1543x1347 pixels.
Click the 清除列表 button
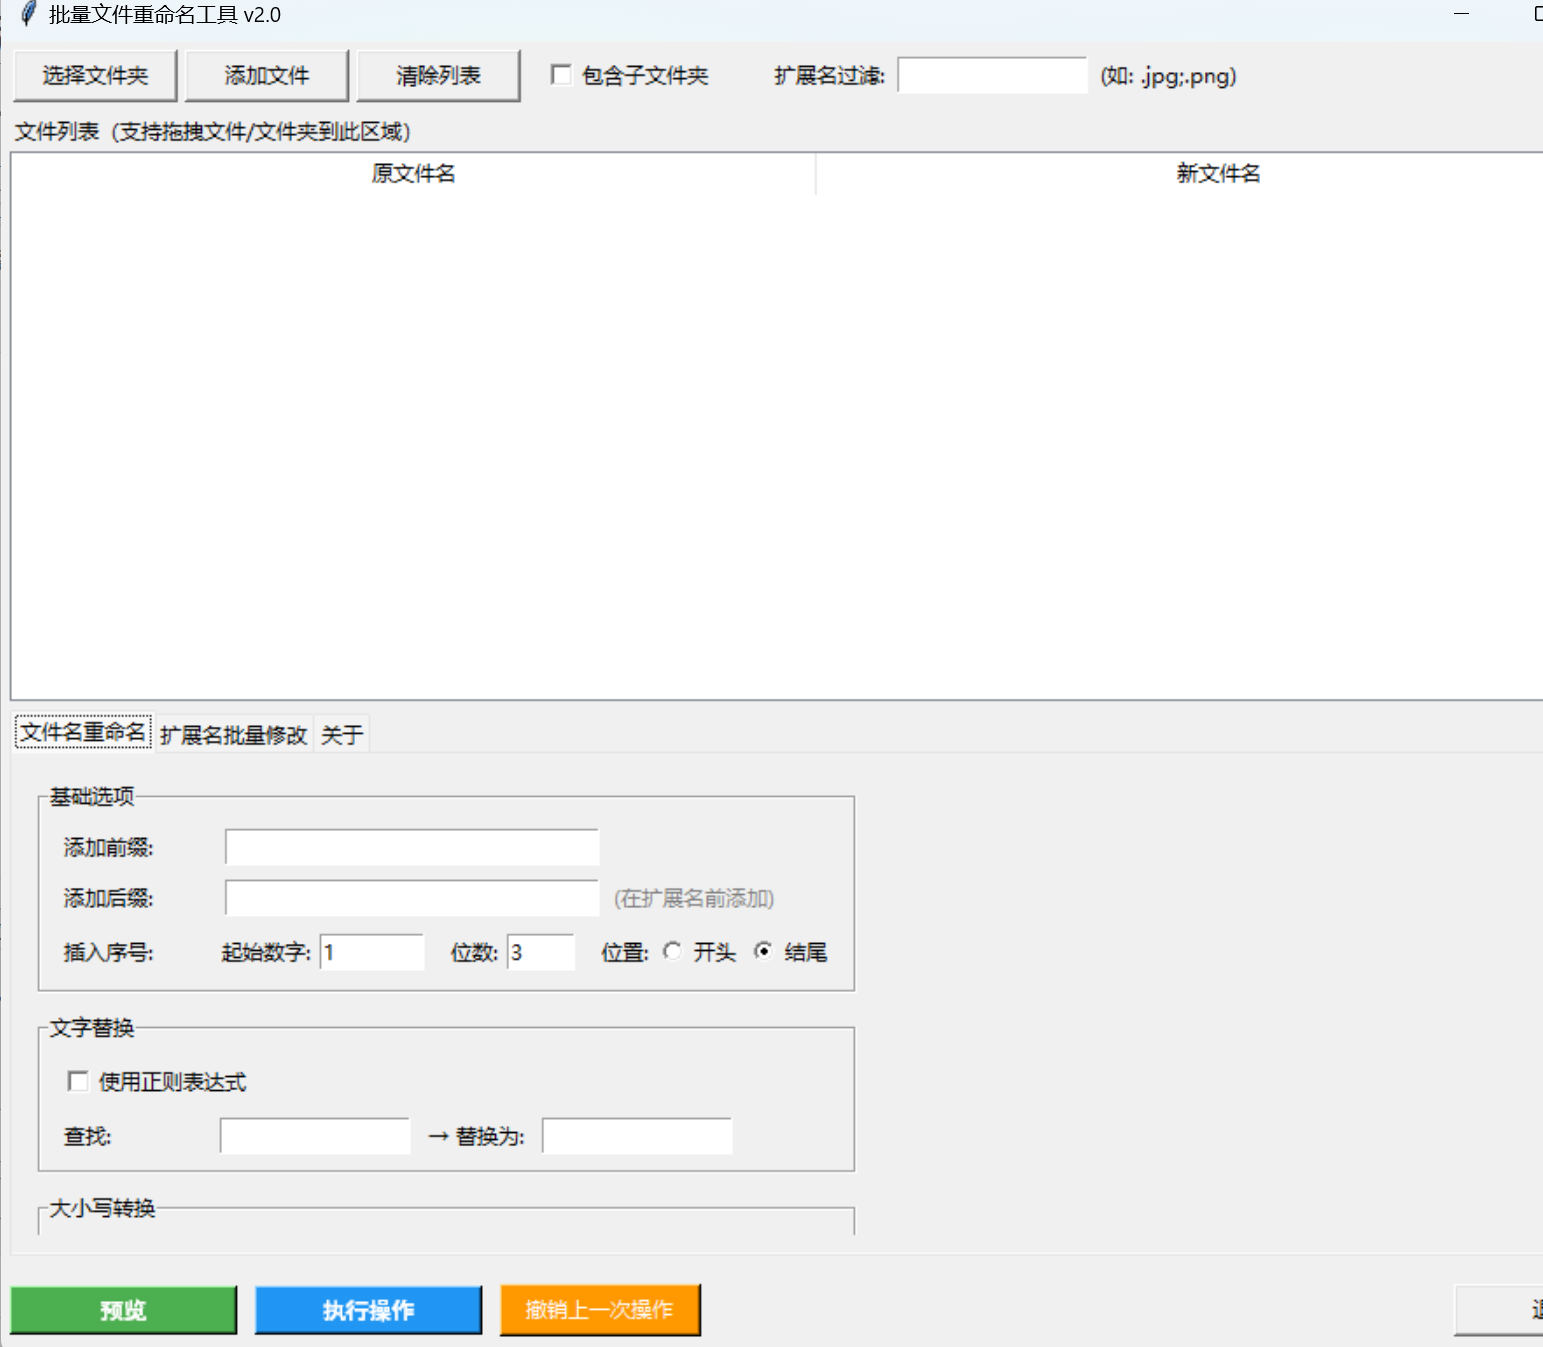[438, 76]
